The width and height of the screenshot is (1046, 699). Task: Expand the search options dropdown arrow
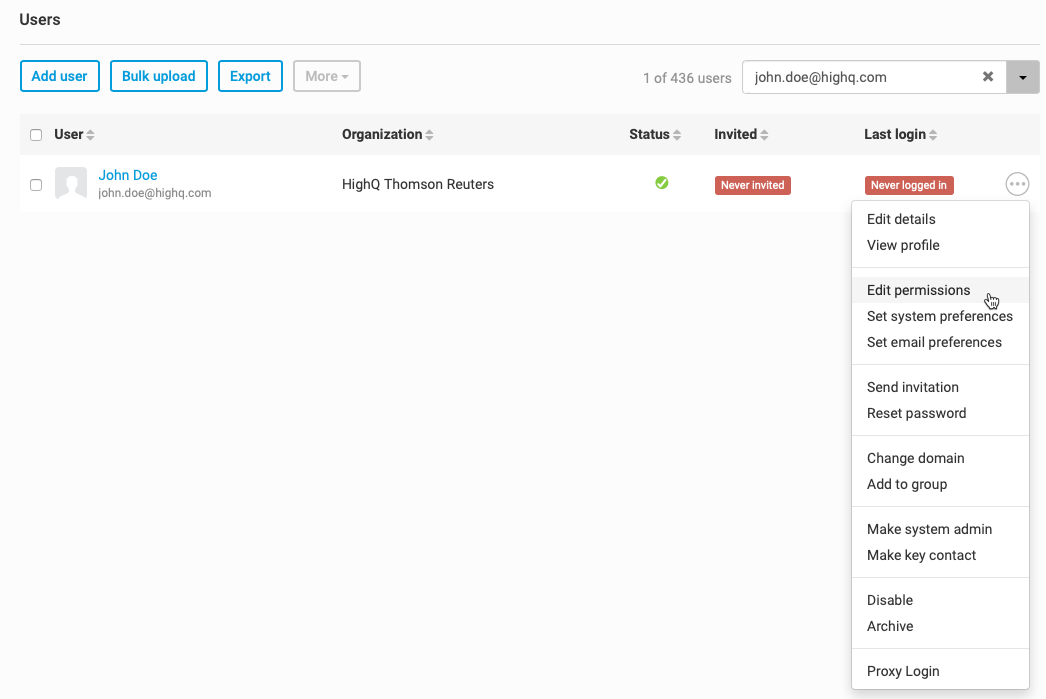(1022, 77)
